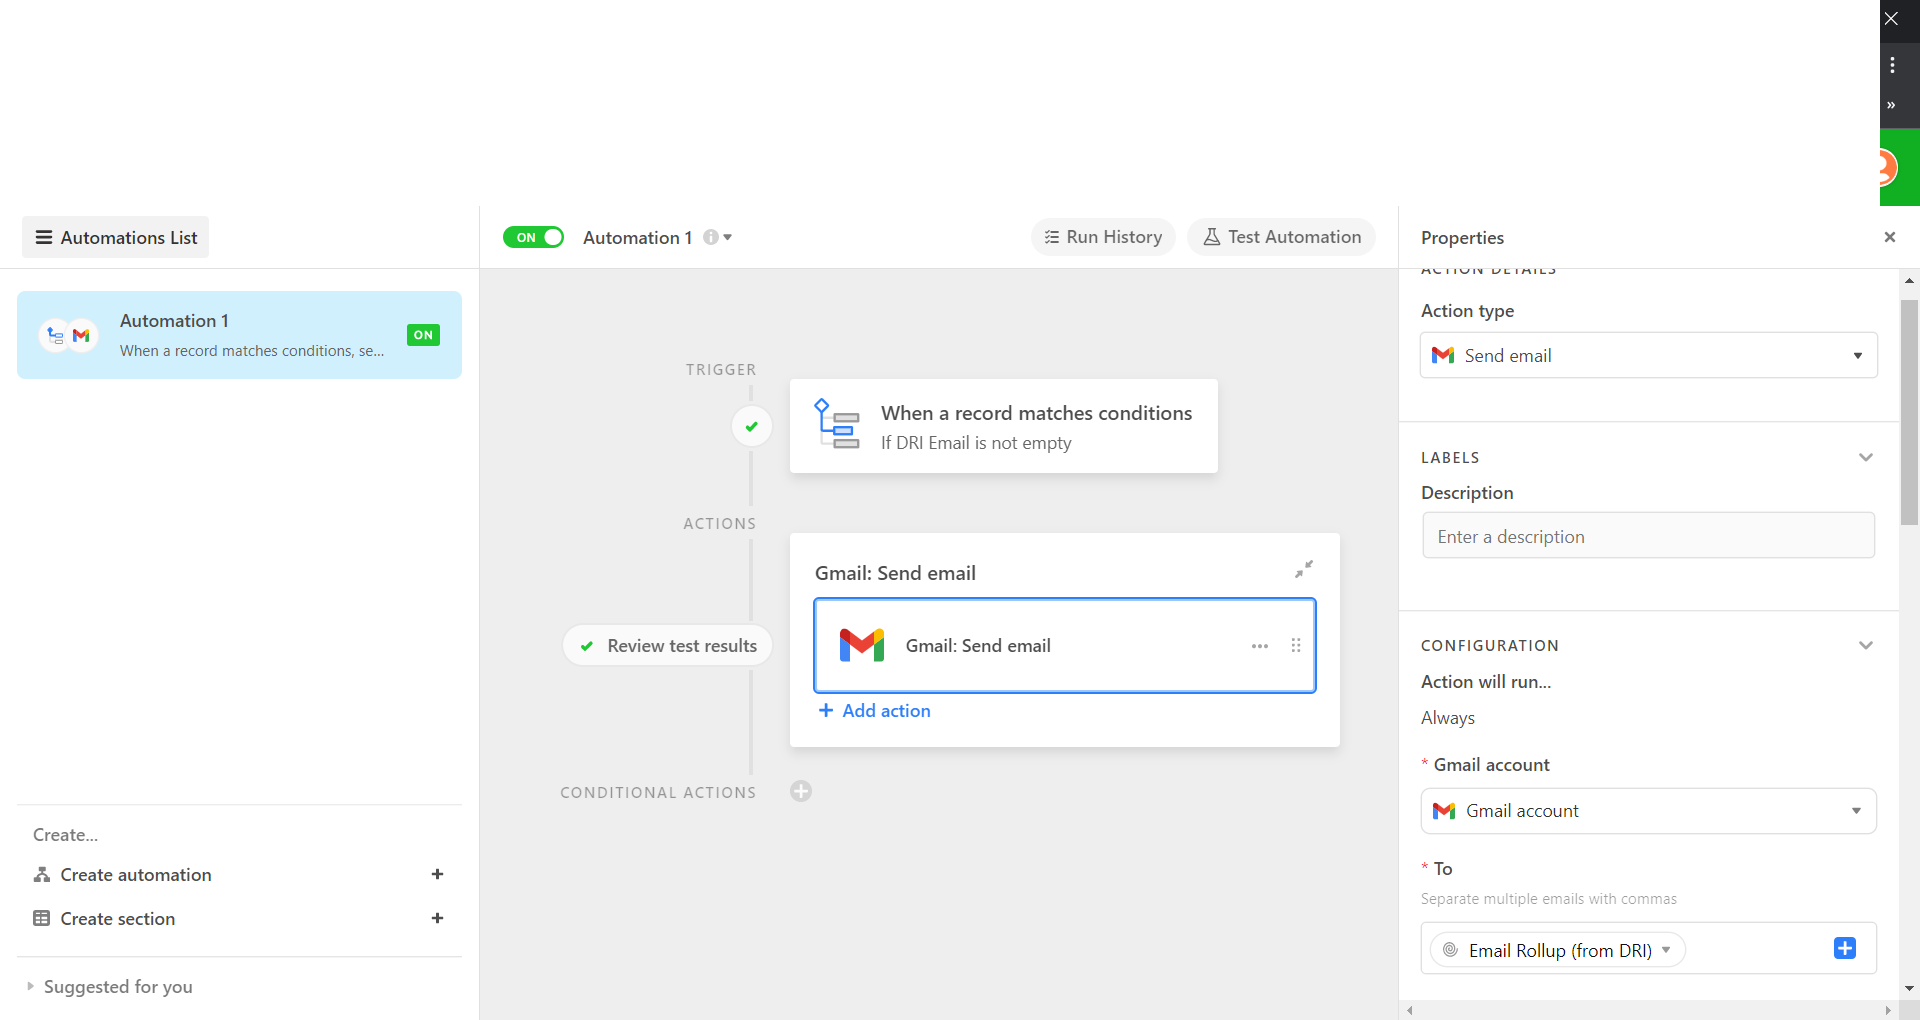This screenshot has height=1020, width=1920.
Task: Toggle the Automation 1 ON switch
Action: point(533,237)
